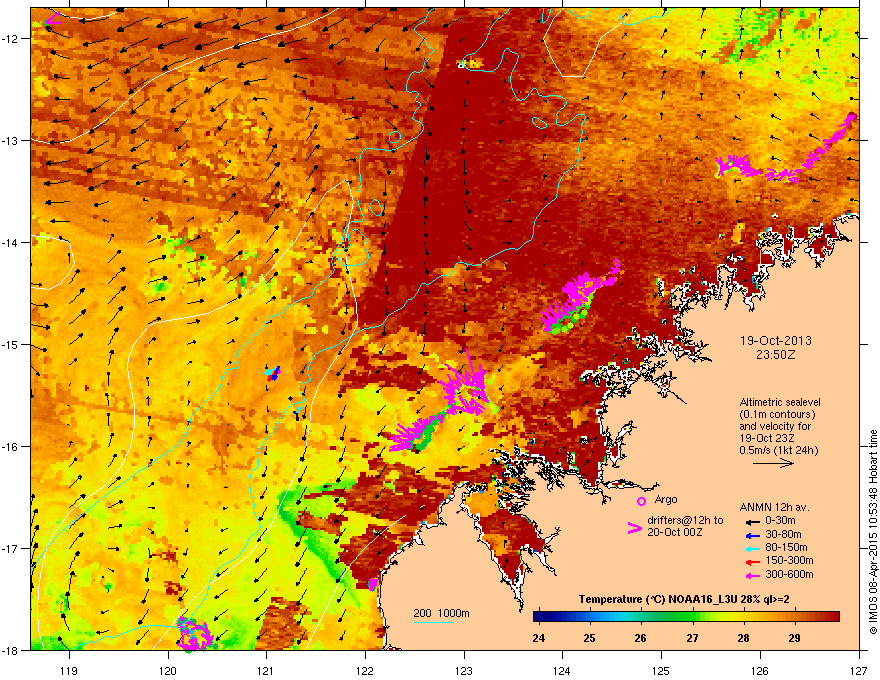This screenshot has height=680, width=880.
Task: Click the black 0-30m arrow legend symbol
Action: coord(753,522)
